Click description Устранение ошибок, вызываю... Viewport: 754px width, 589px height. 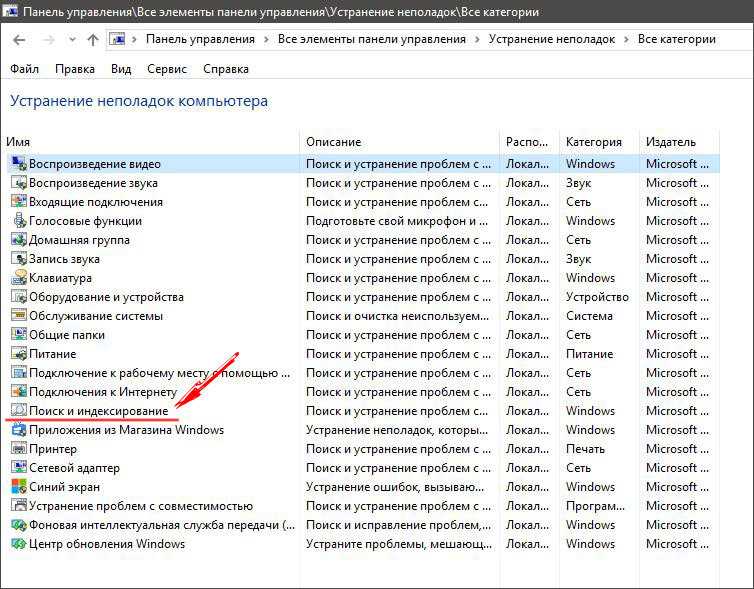395,487
